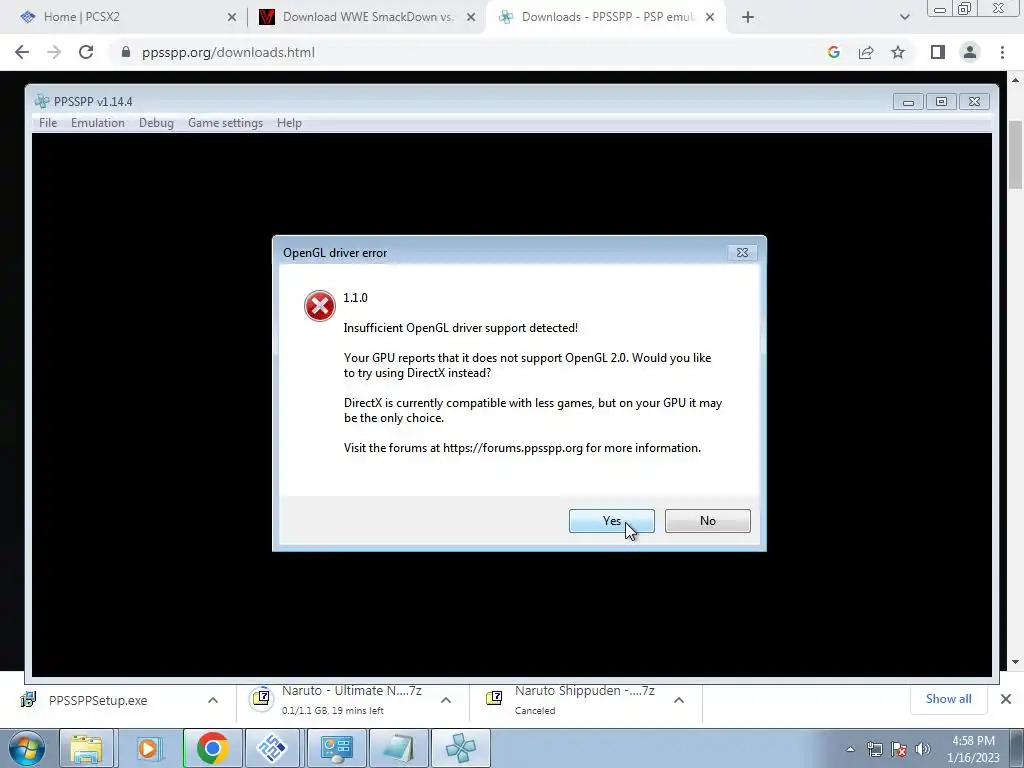Open PPSSPPSetup.exe download

click(97, 700)
